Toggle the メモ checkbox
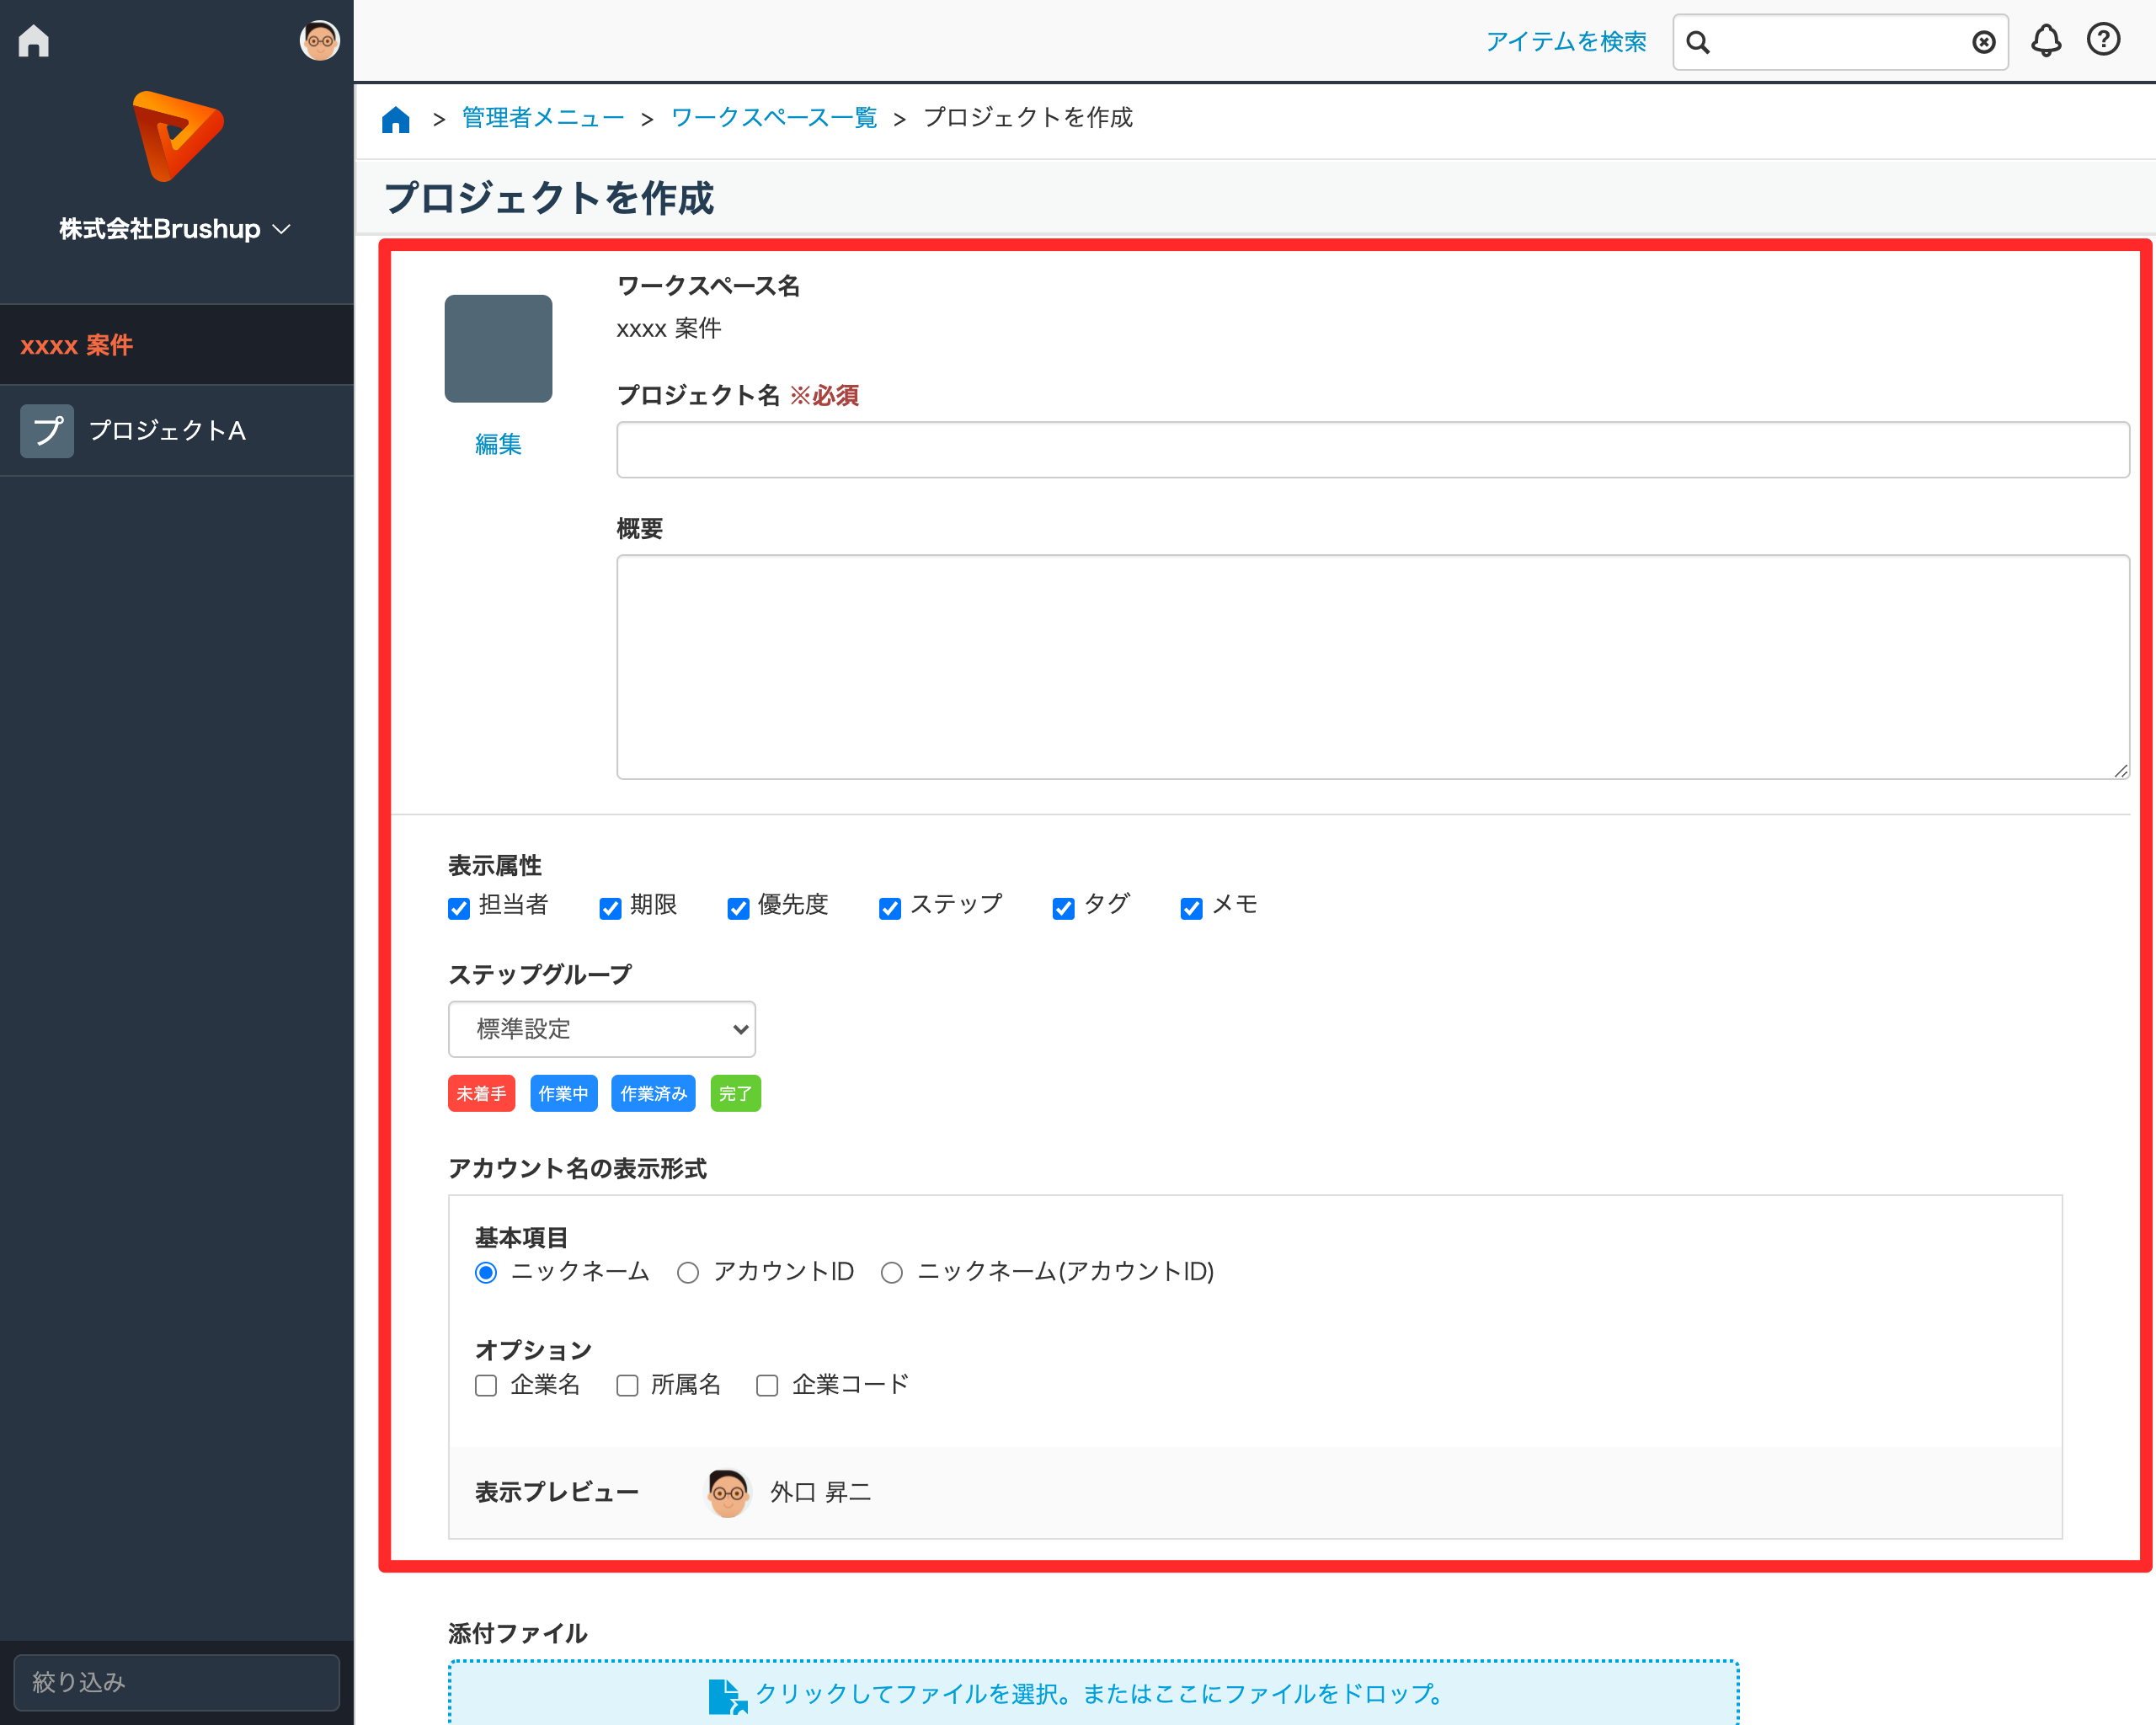This screenshot has width=2156, height=1725. tap(1191, 908)
